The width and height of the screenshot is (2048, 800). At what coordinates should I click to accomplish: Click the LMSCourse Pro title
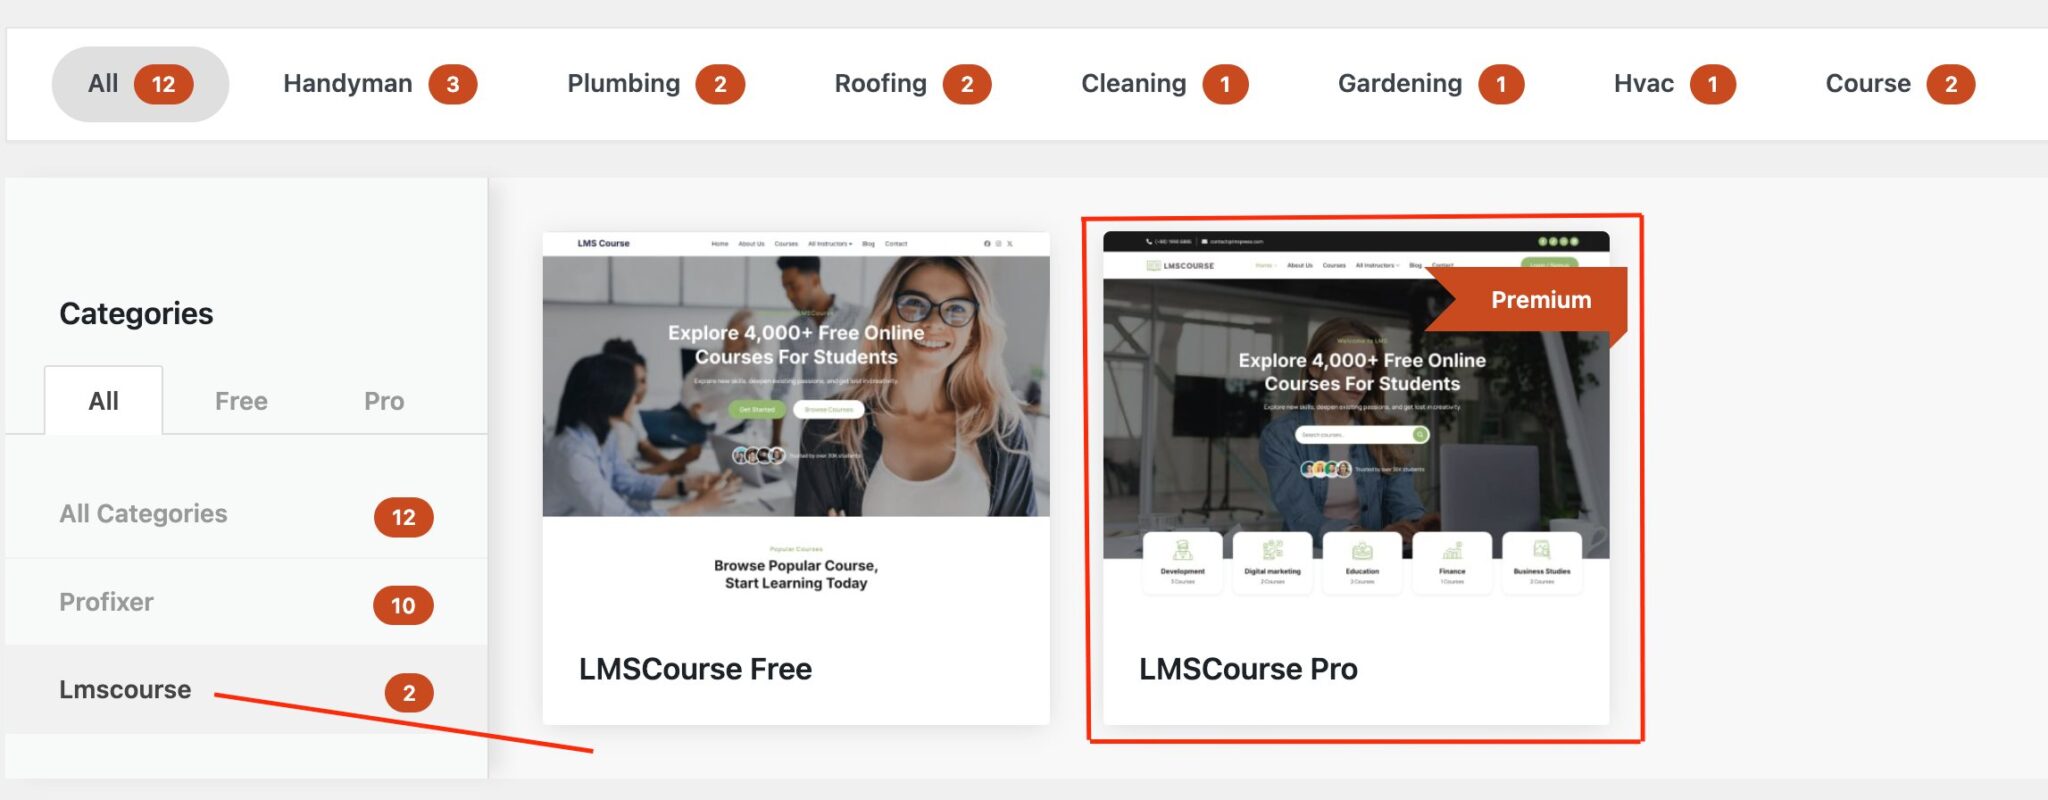click(1248, 669)
